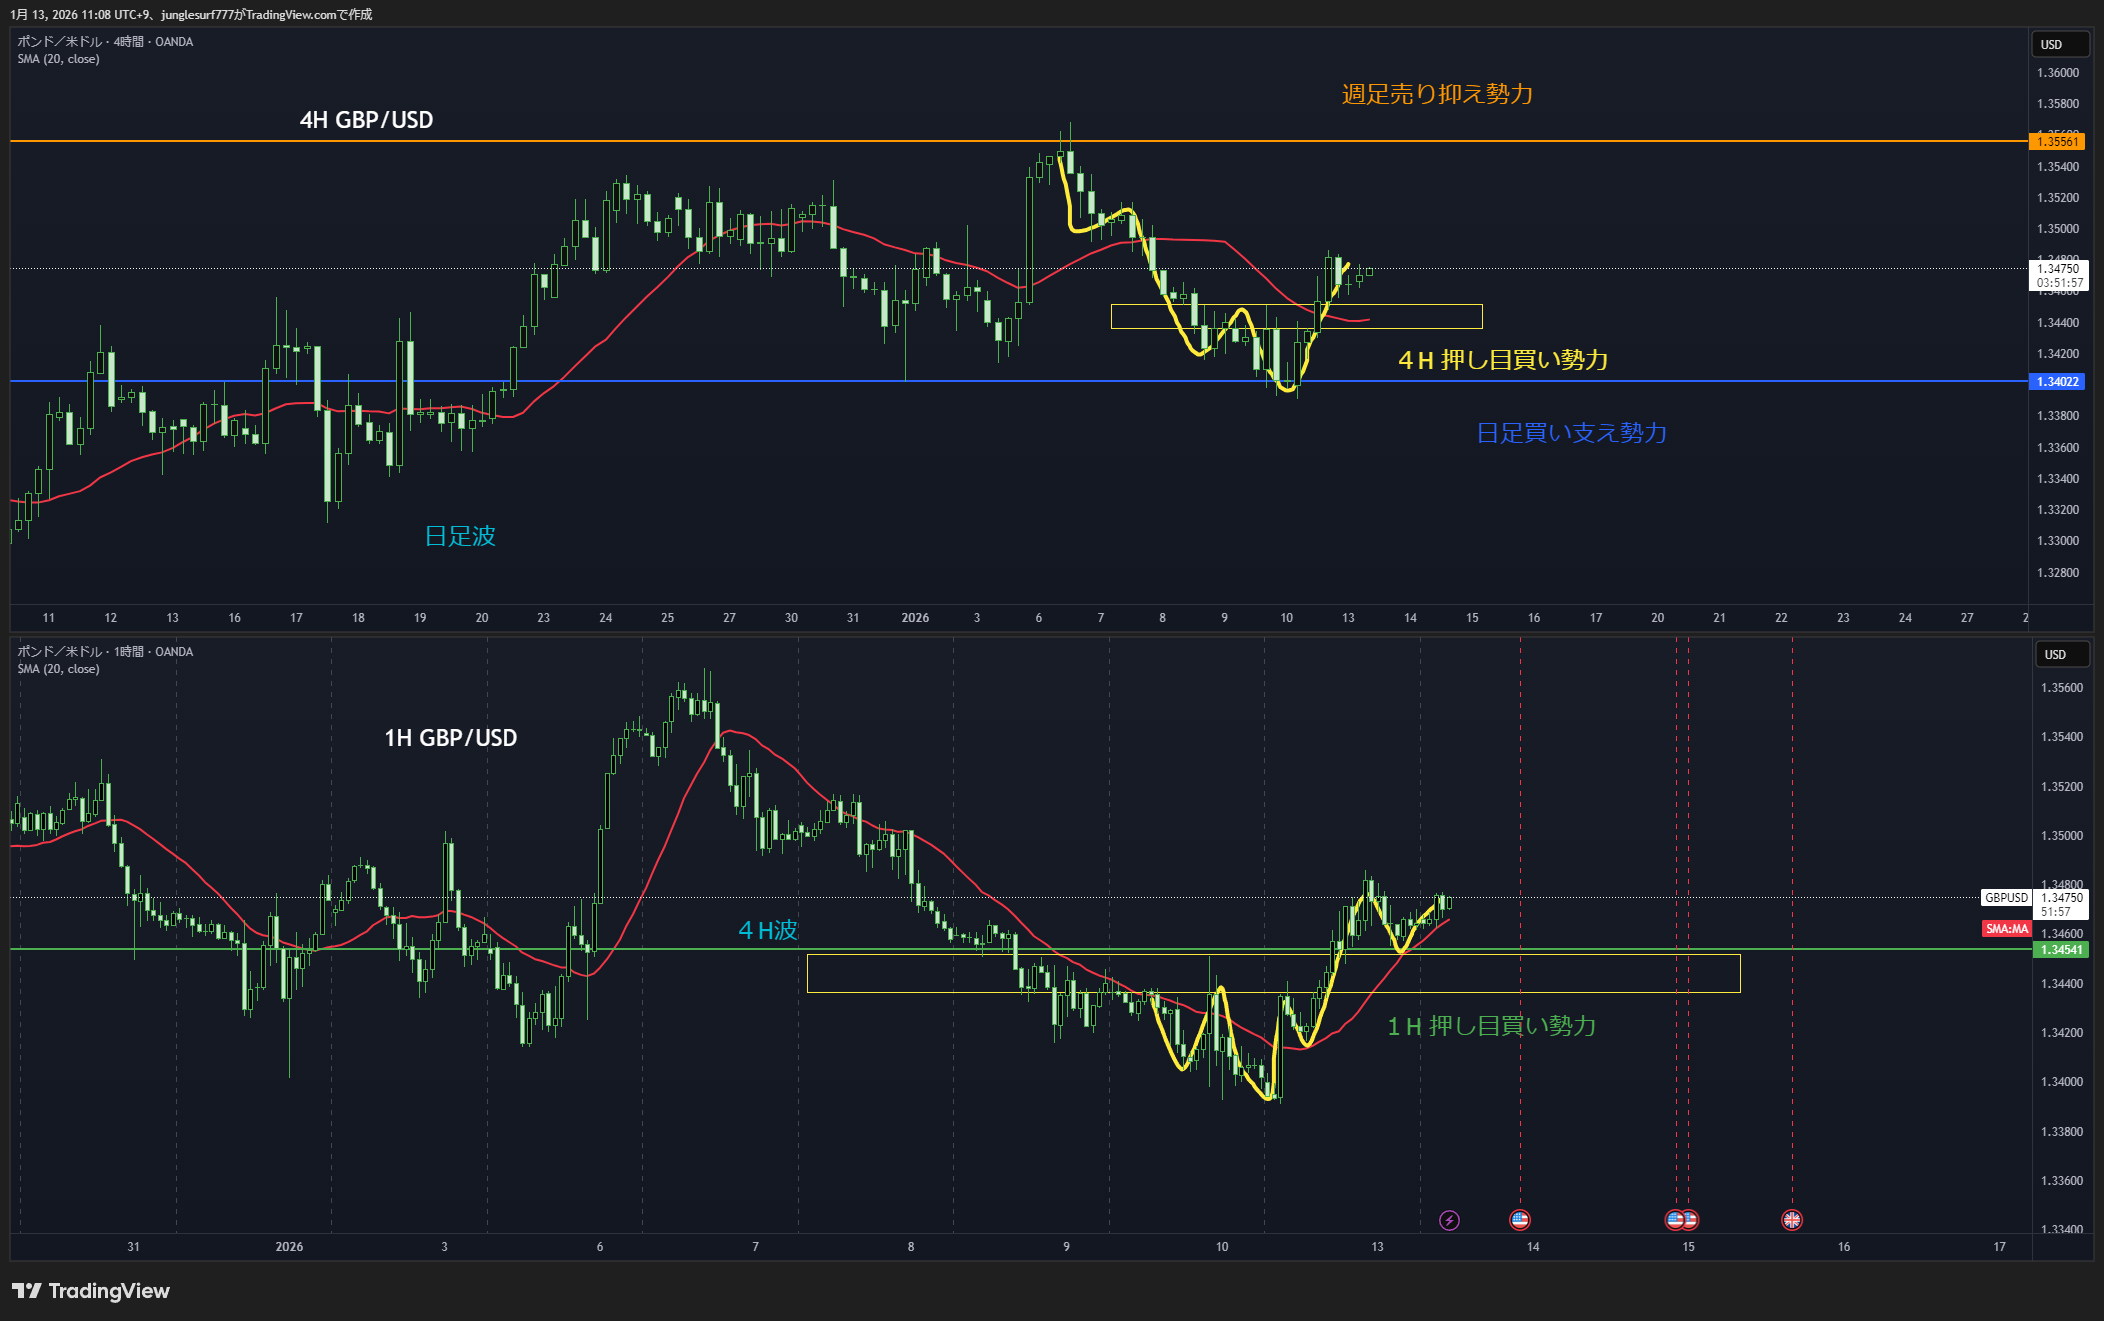Screen dimensions: 2104x1321
Task: Select the 1H chart symbol title
Action: [x=105, y=652]
